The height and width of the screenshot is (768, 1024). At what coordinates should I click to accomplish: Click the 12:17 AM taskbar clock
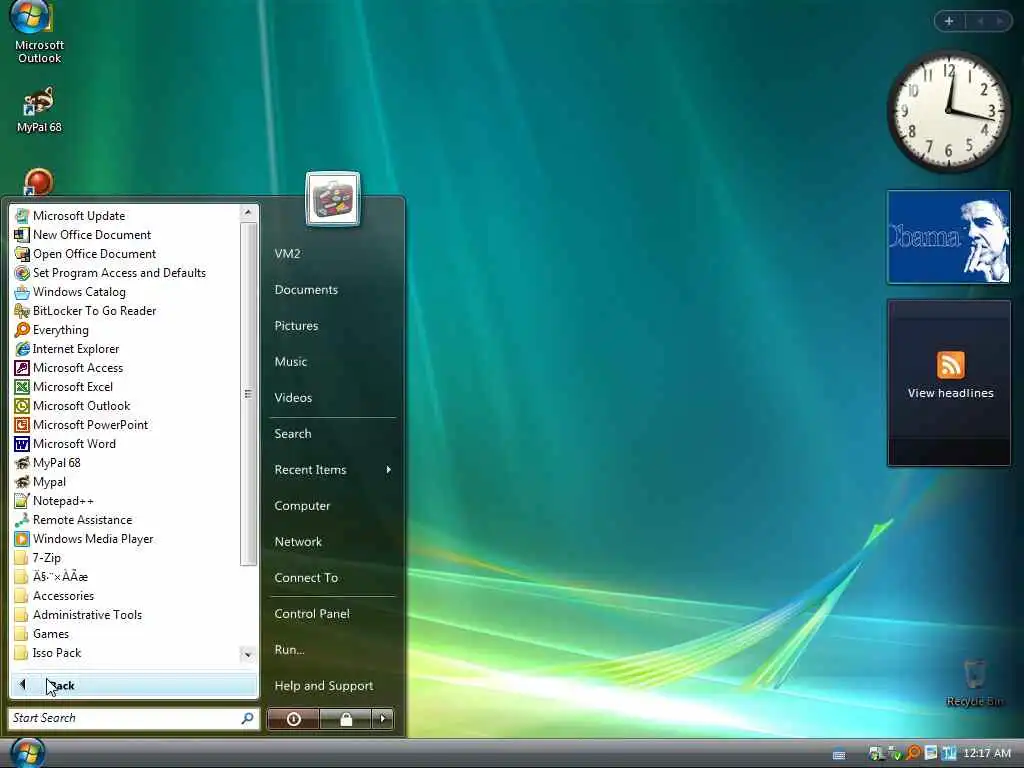click(987, 753)
